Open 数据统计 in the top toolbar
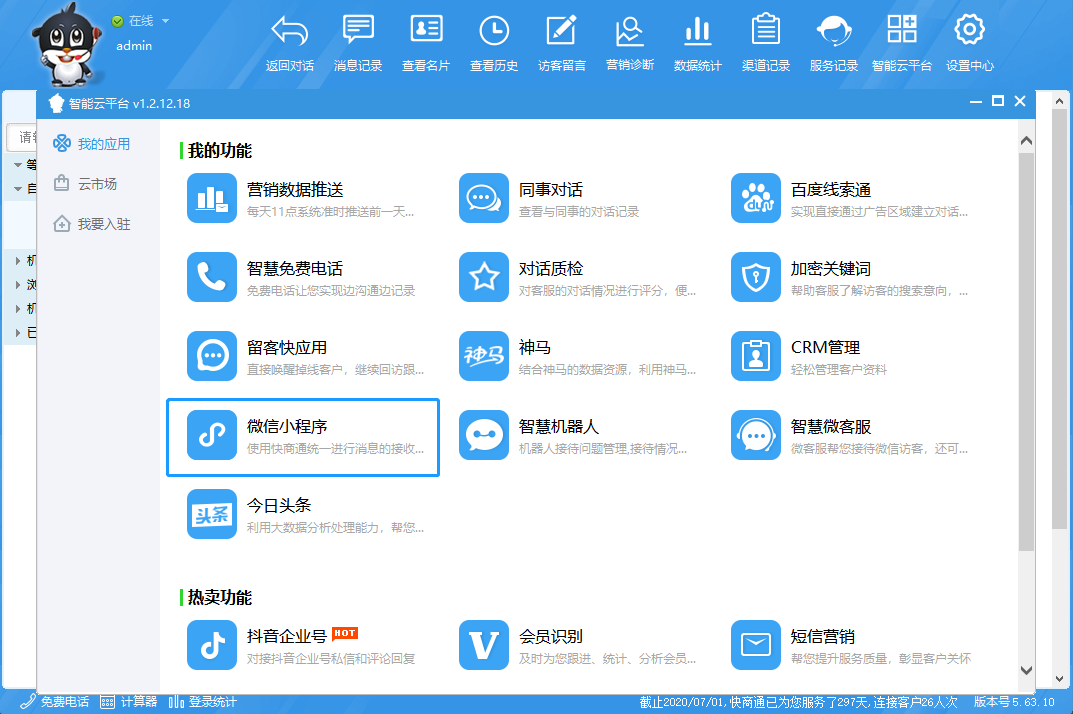The image size is (1073, 714). click(x=698, y=44)
